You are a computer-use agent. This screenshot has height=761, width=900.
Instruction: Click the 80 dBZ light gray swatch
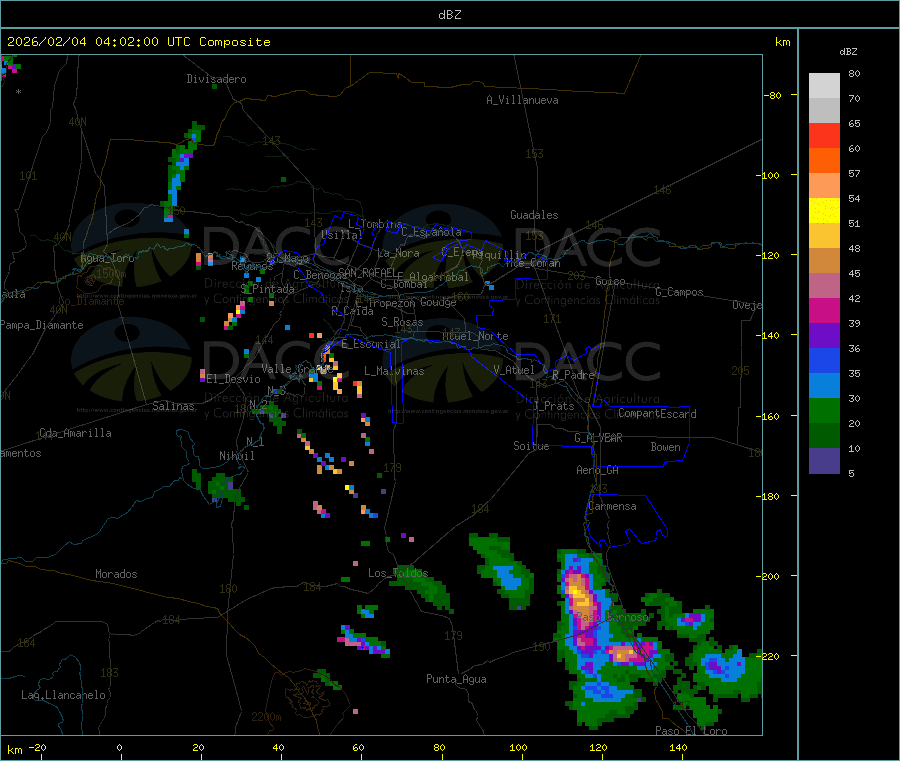(x=824, y=86)
